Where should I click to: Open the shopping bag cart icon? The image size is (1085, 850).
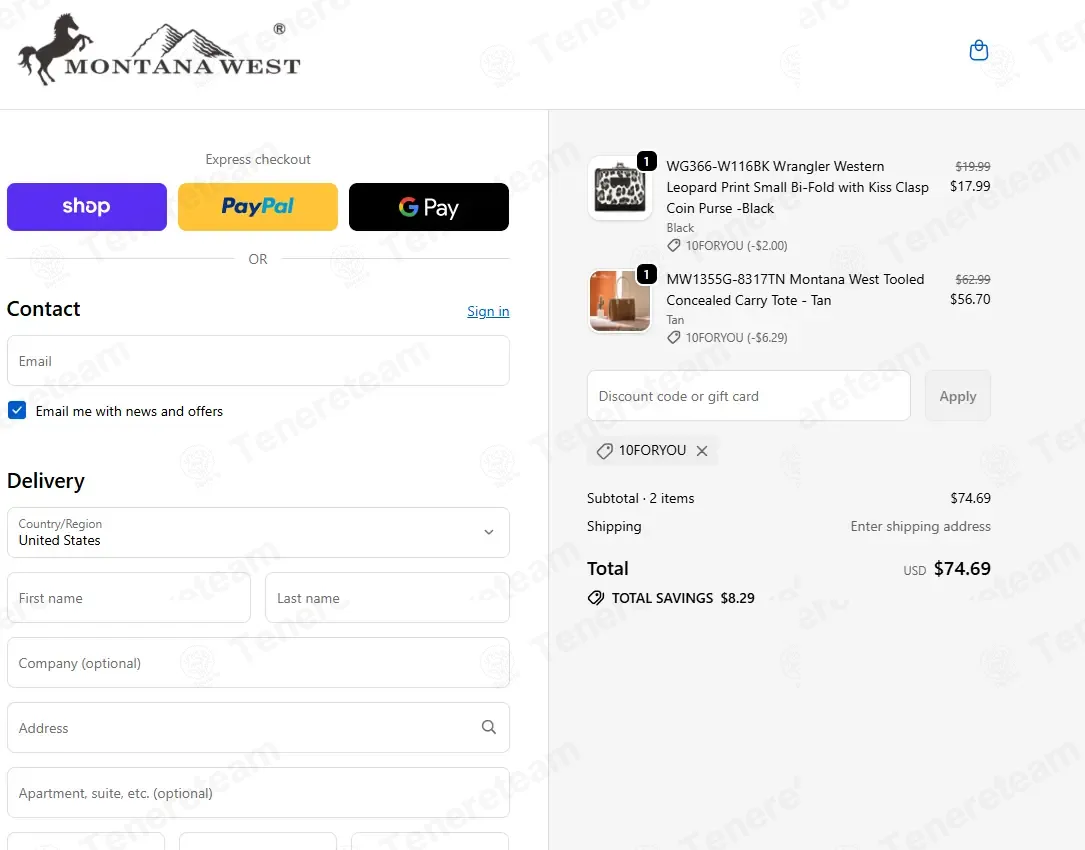pyautogui.click(x=978, y=51)
